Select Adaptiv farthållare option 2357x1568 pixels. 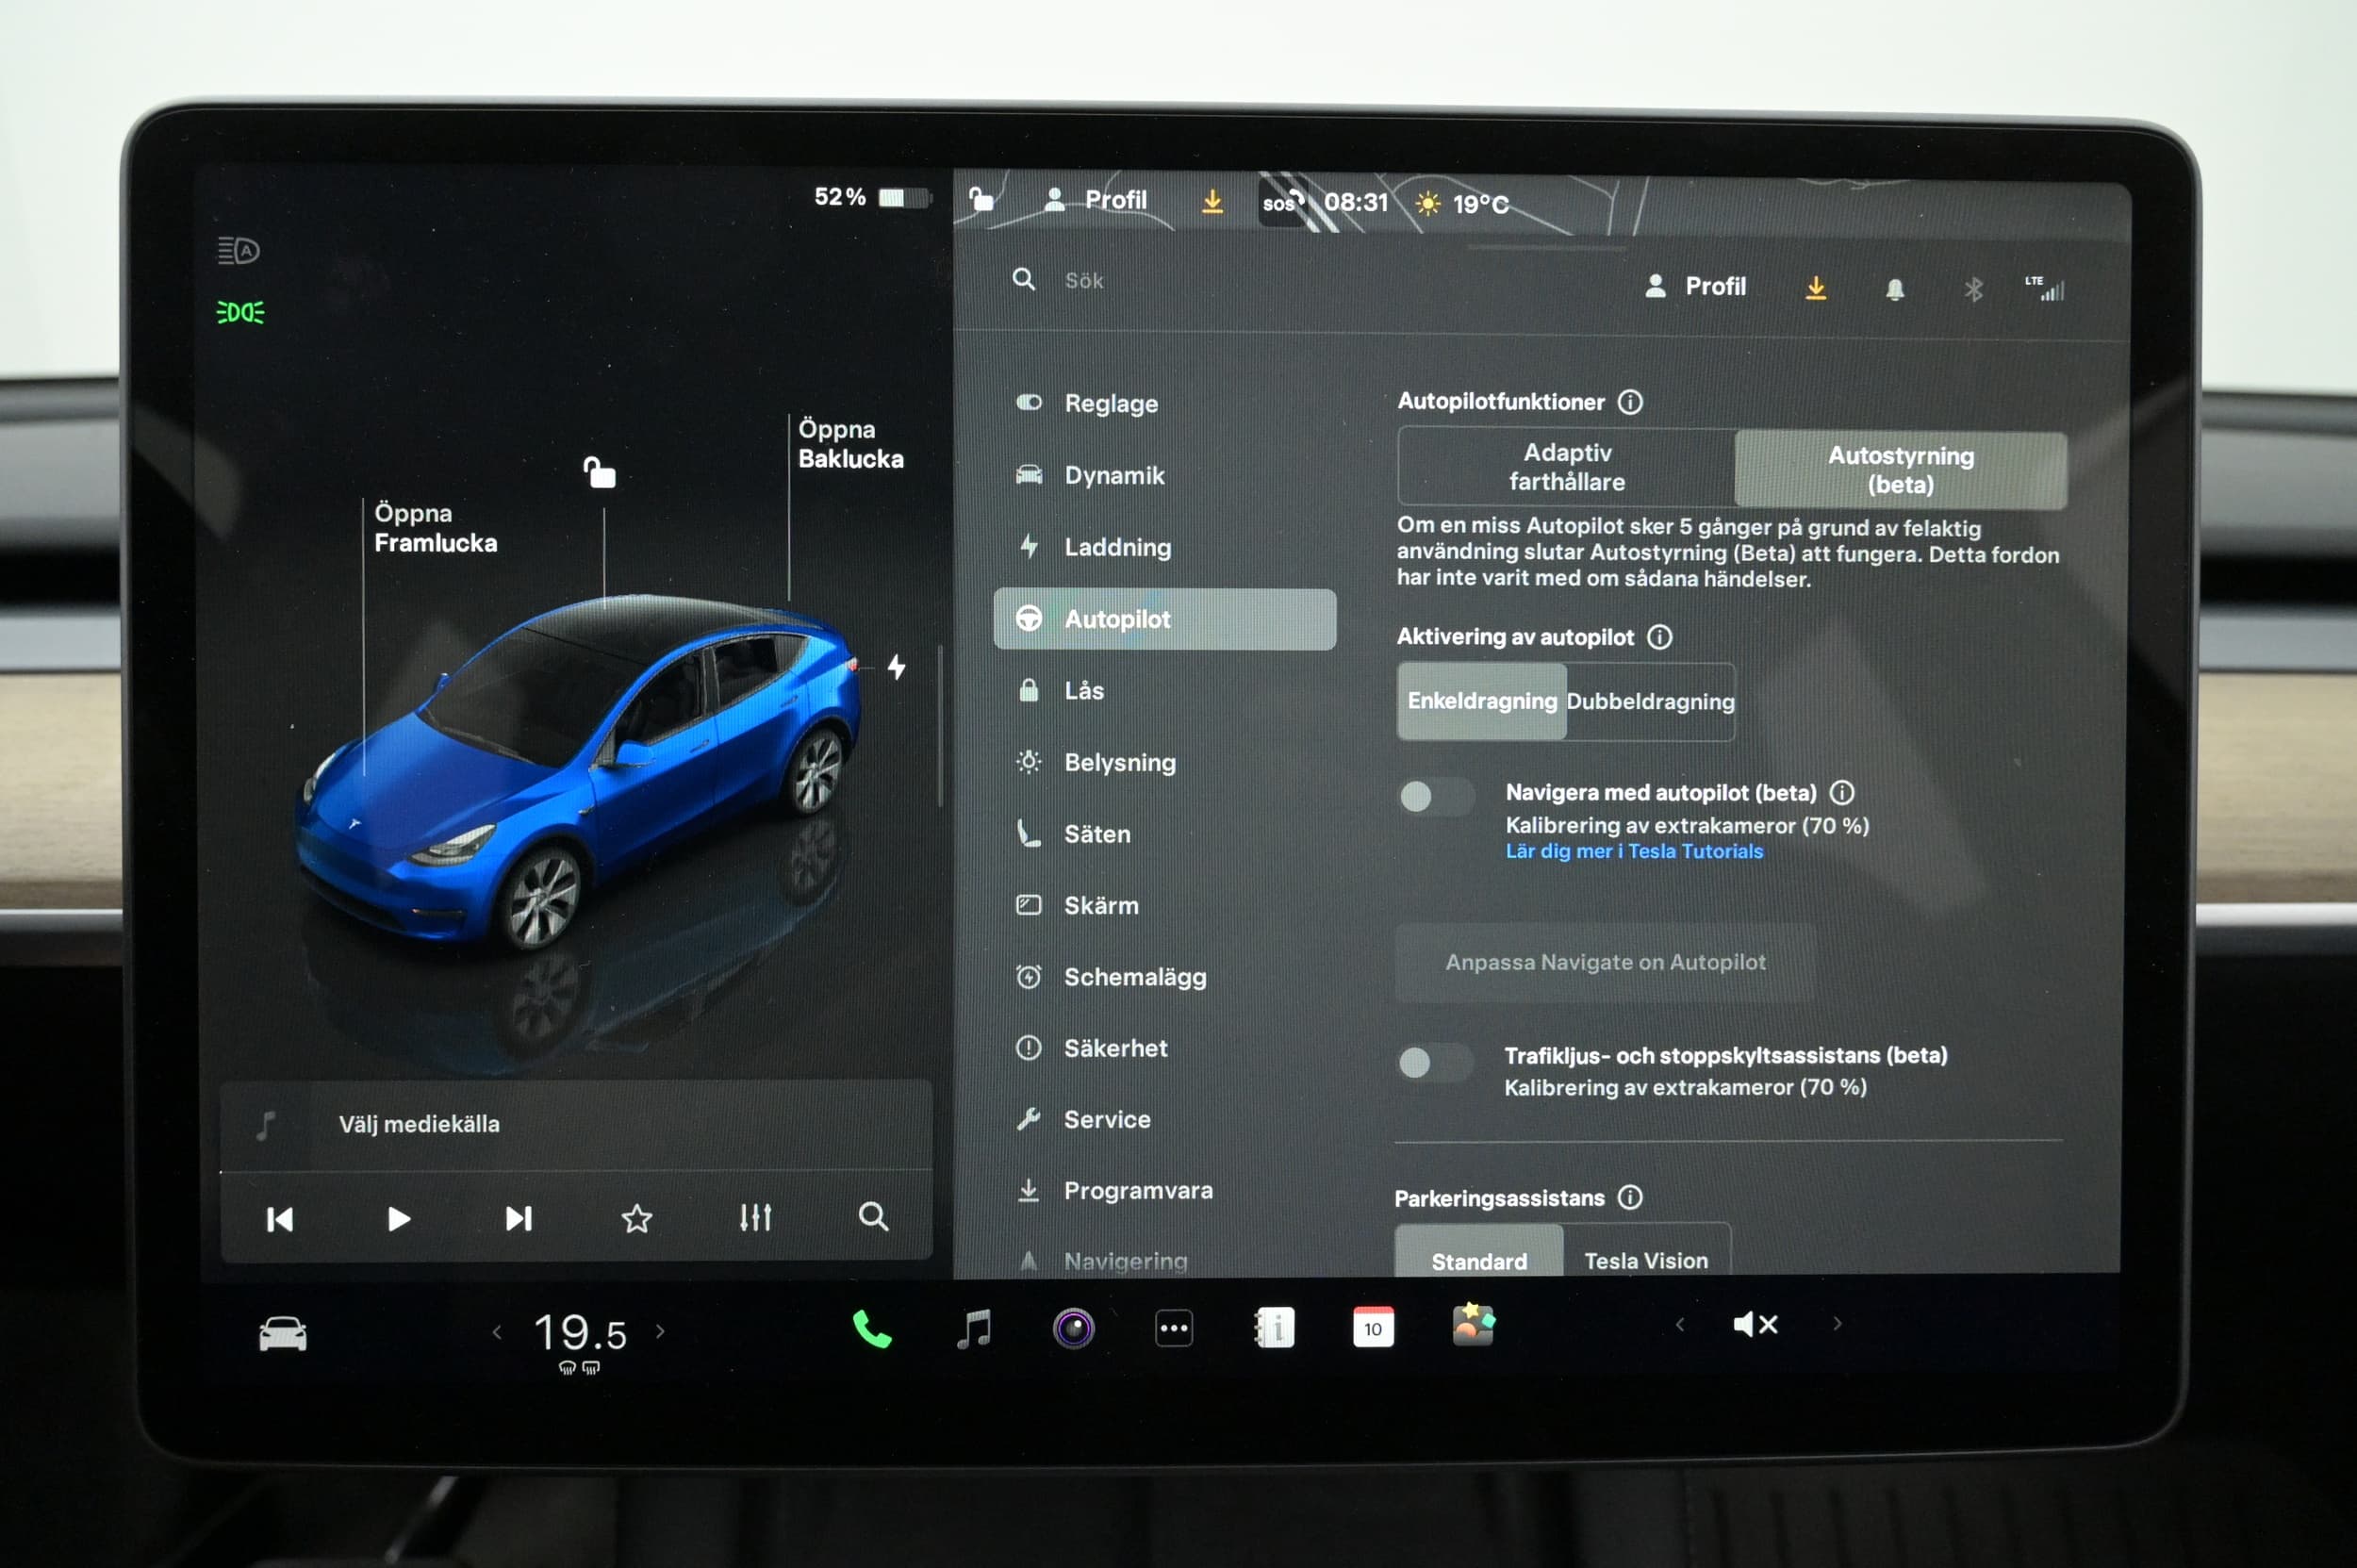1567,467
